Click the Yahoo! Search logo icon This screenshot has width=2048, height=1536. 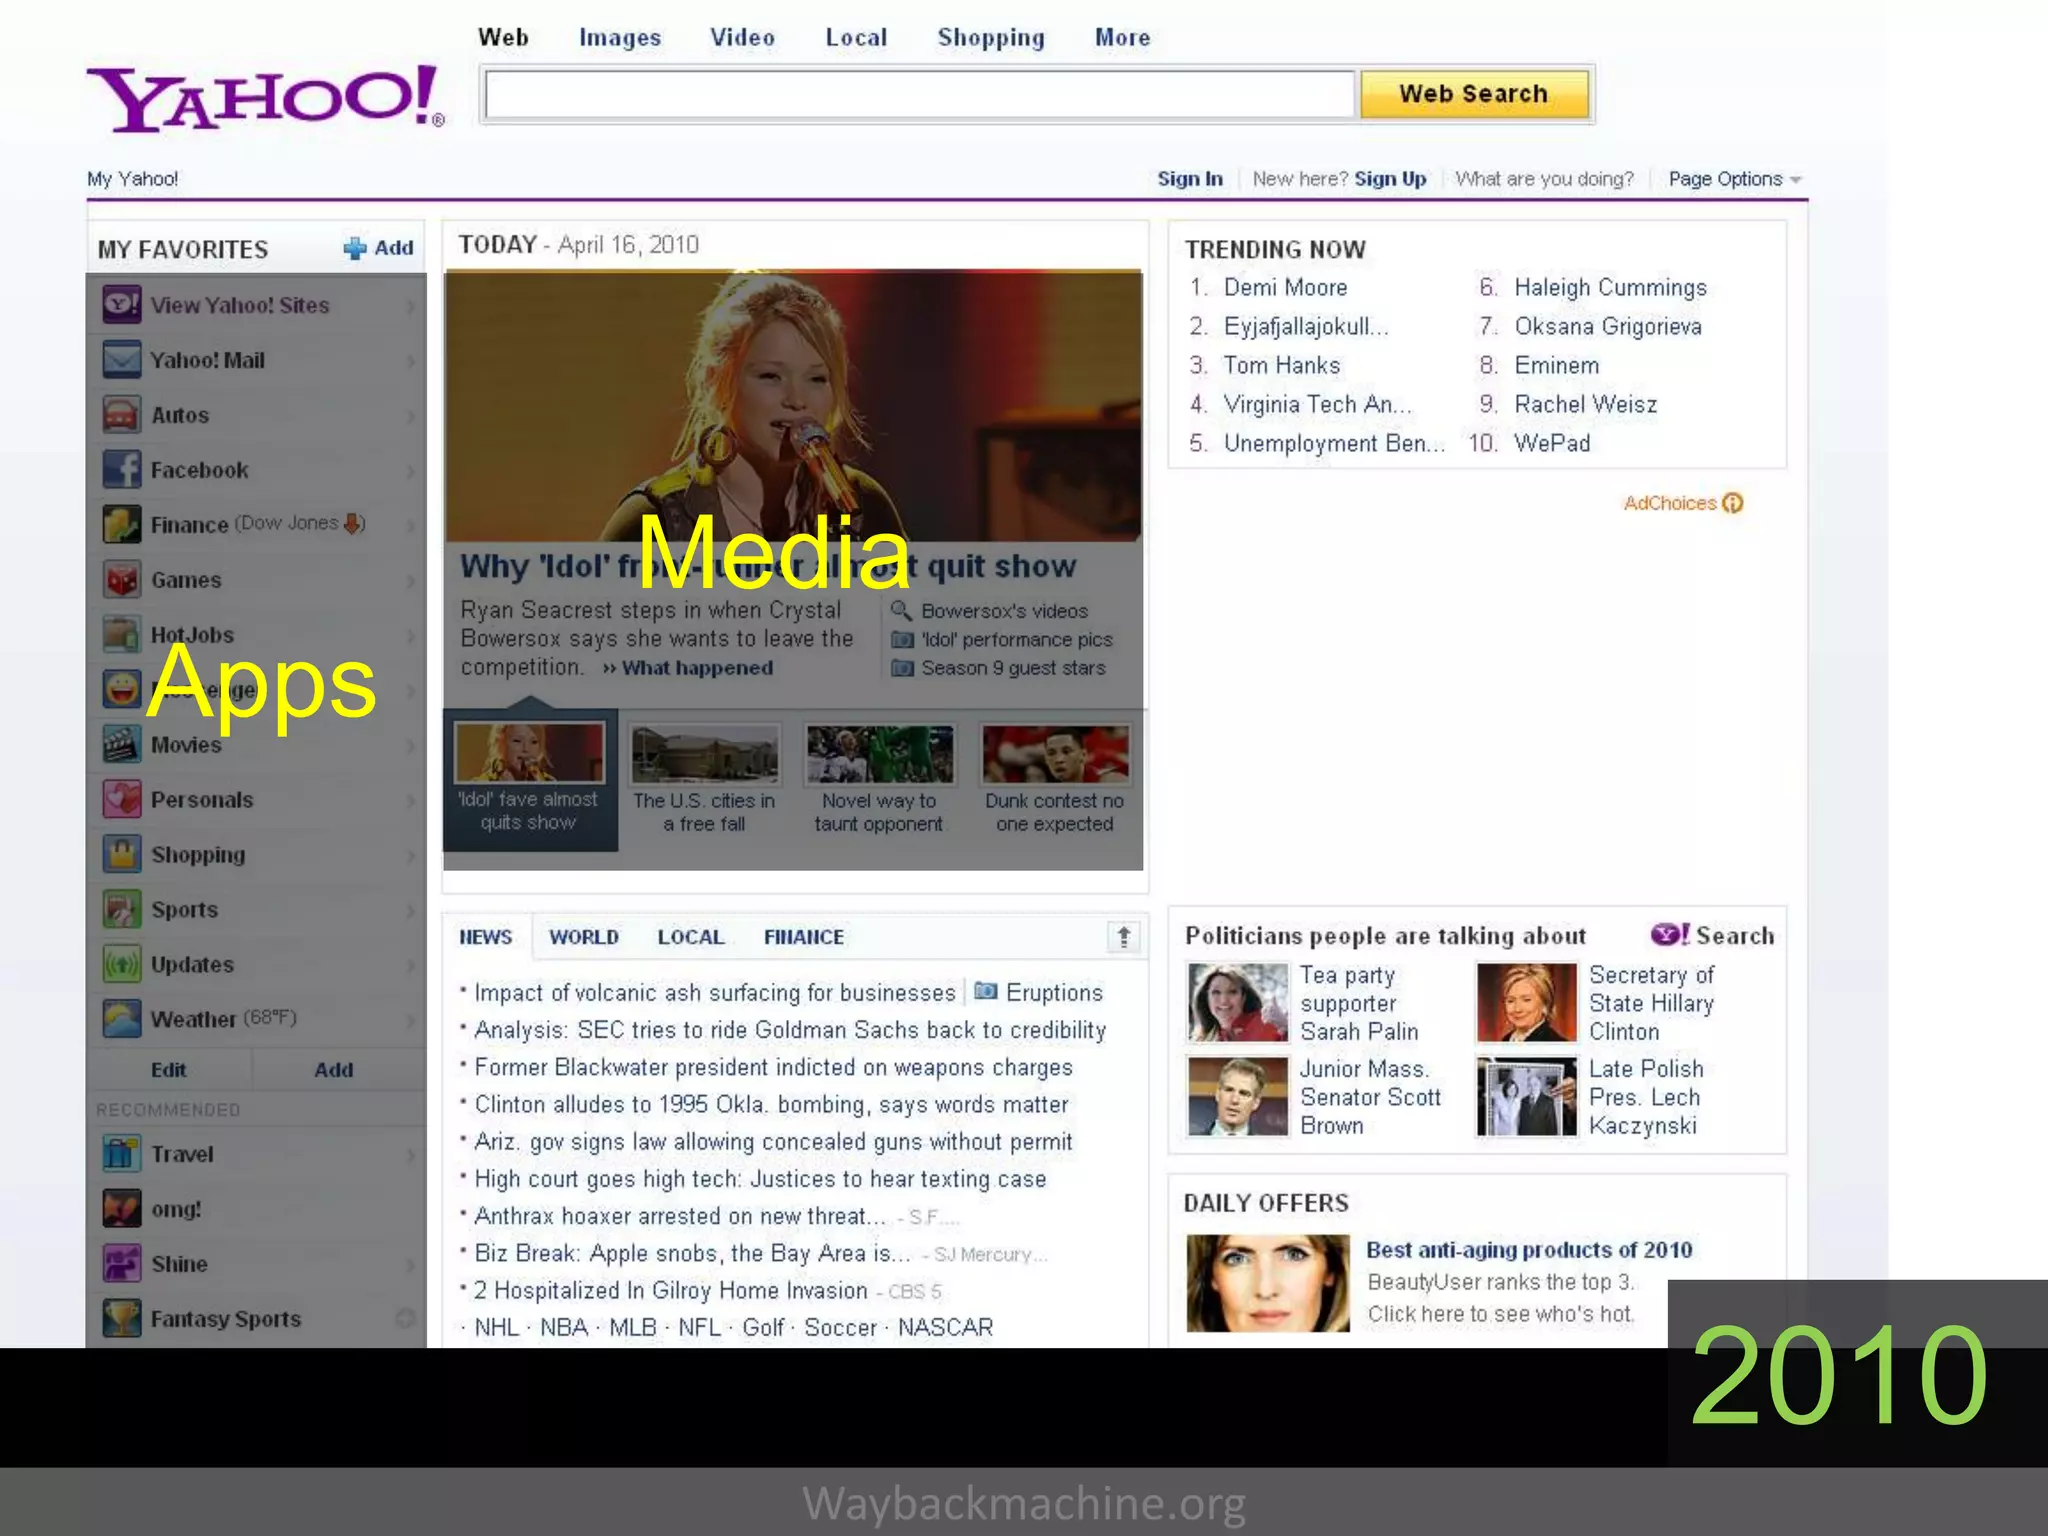point(1671,935)
